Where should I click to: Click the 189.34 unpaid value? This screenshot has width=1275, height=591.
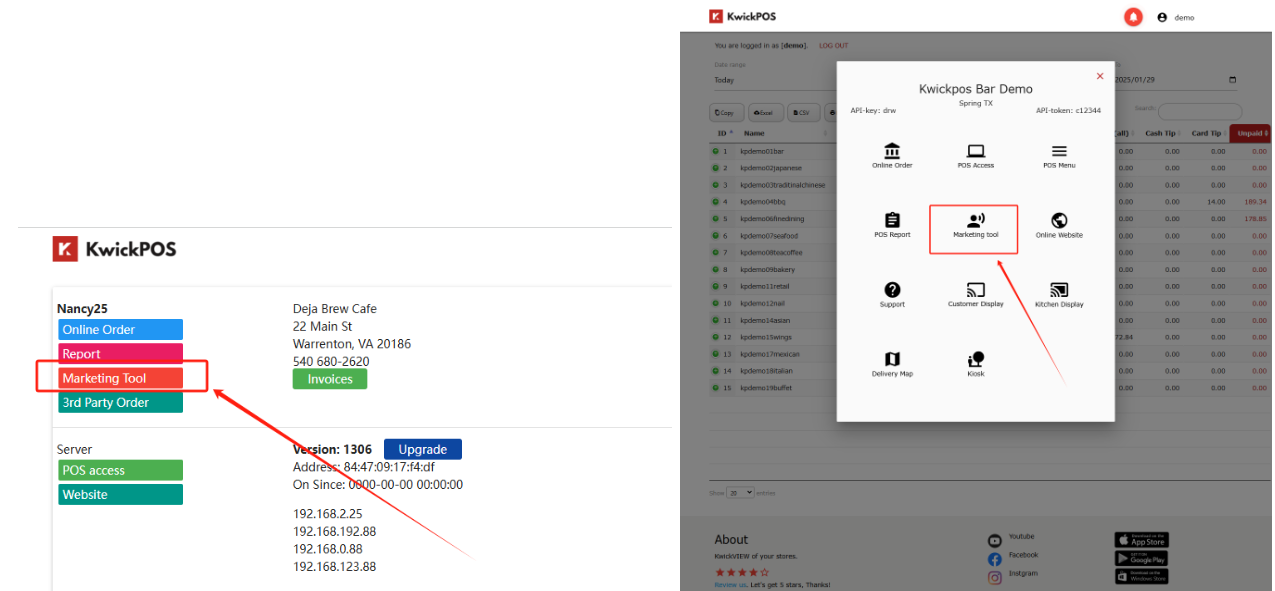click(1256, 202)
